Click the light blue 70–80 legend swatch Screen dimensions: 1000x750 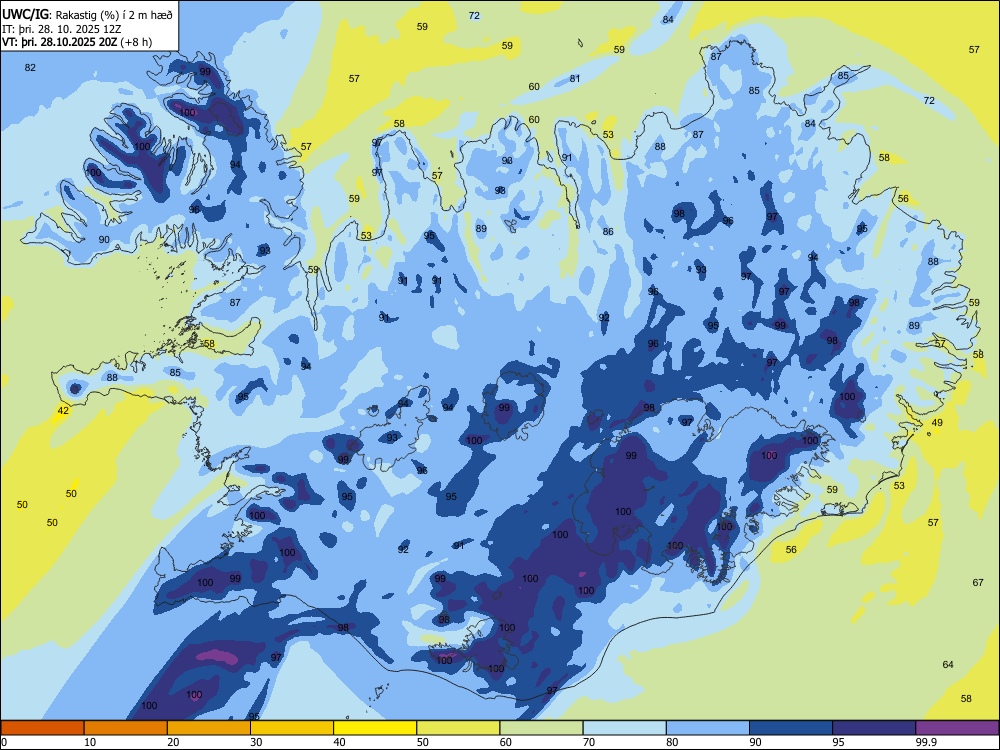[624, 728]
